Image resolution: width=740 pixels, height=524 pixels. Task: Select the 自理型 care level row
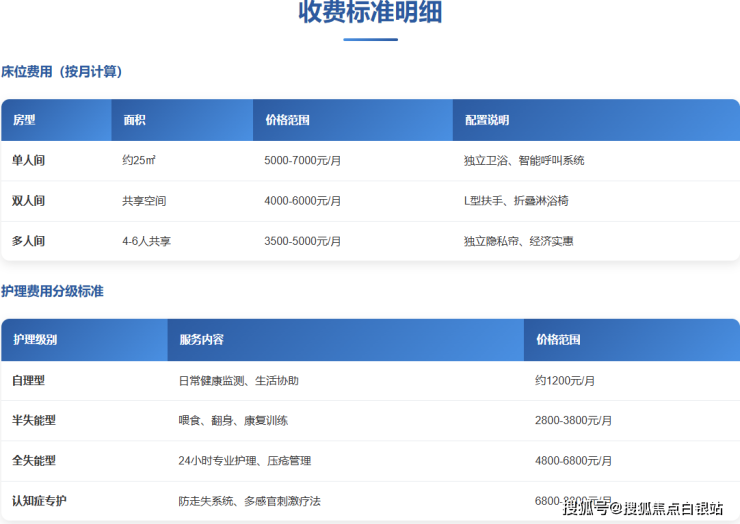[28, 381]
